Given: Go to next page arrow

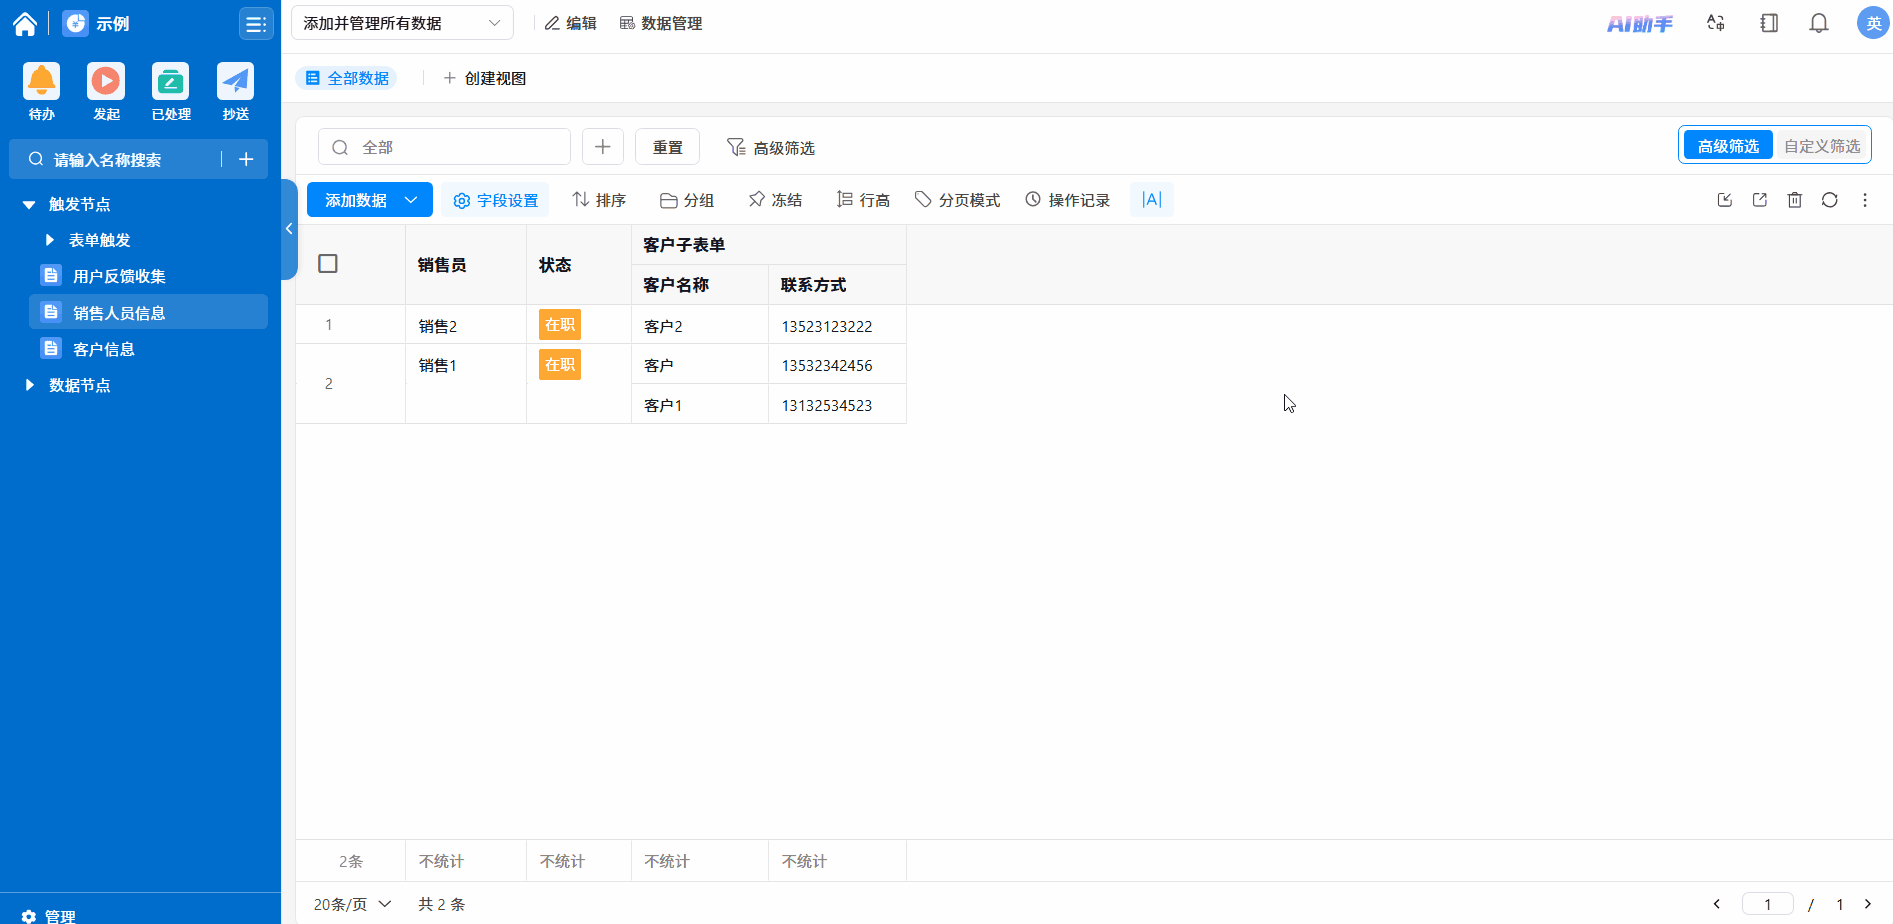Looking at the screenshot, I should pyautogui.click(x=1867, y=904).
